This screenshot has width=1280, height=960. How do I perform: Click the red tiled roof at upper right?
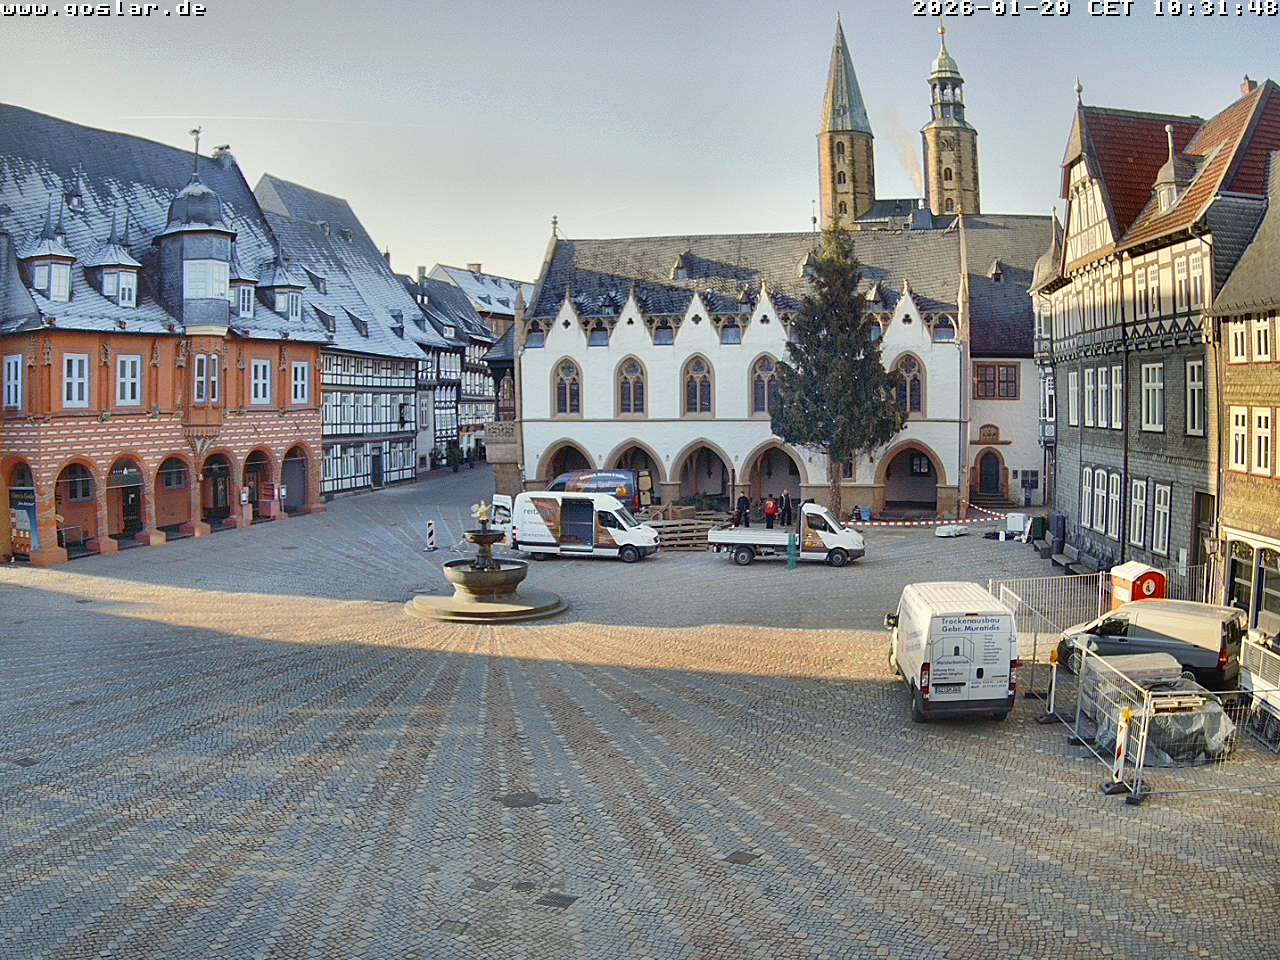coord(1130,160)
